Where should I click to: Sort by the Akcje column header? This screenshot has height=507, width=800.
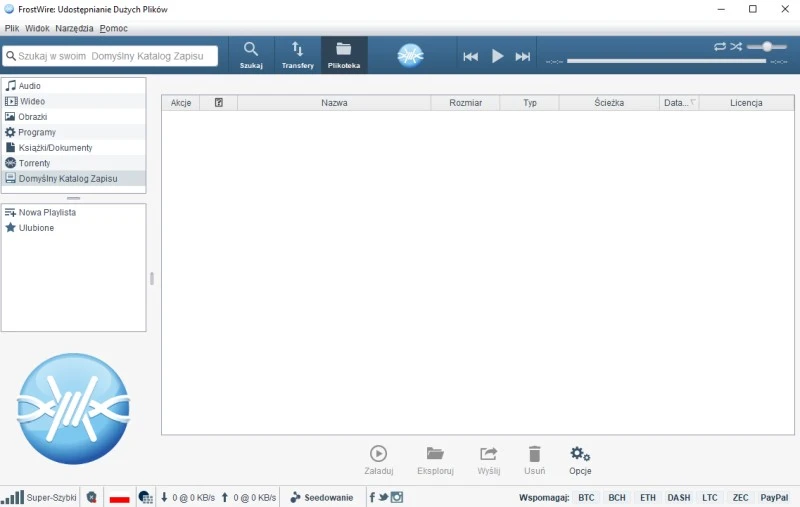click(181, 103)
